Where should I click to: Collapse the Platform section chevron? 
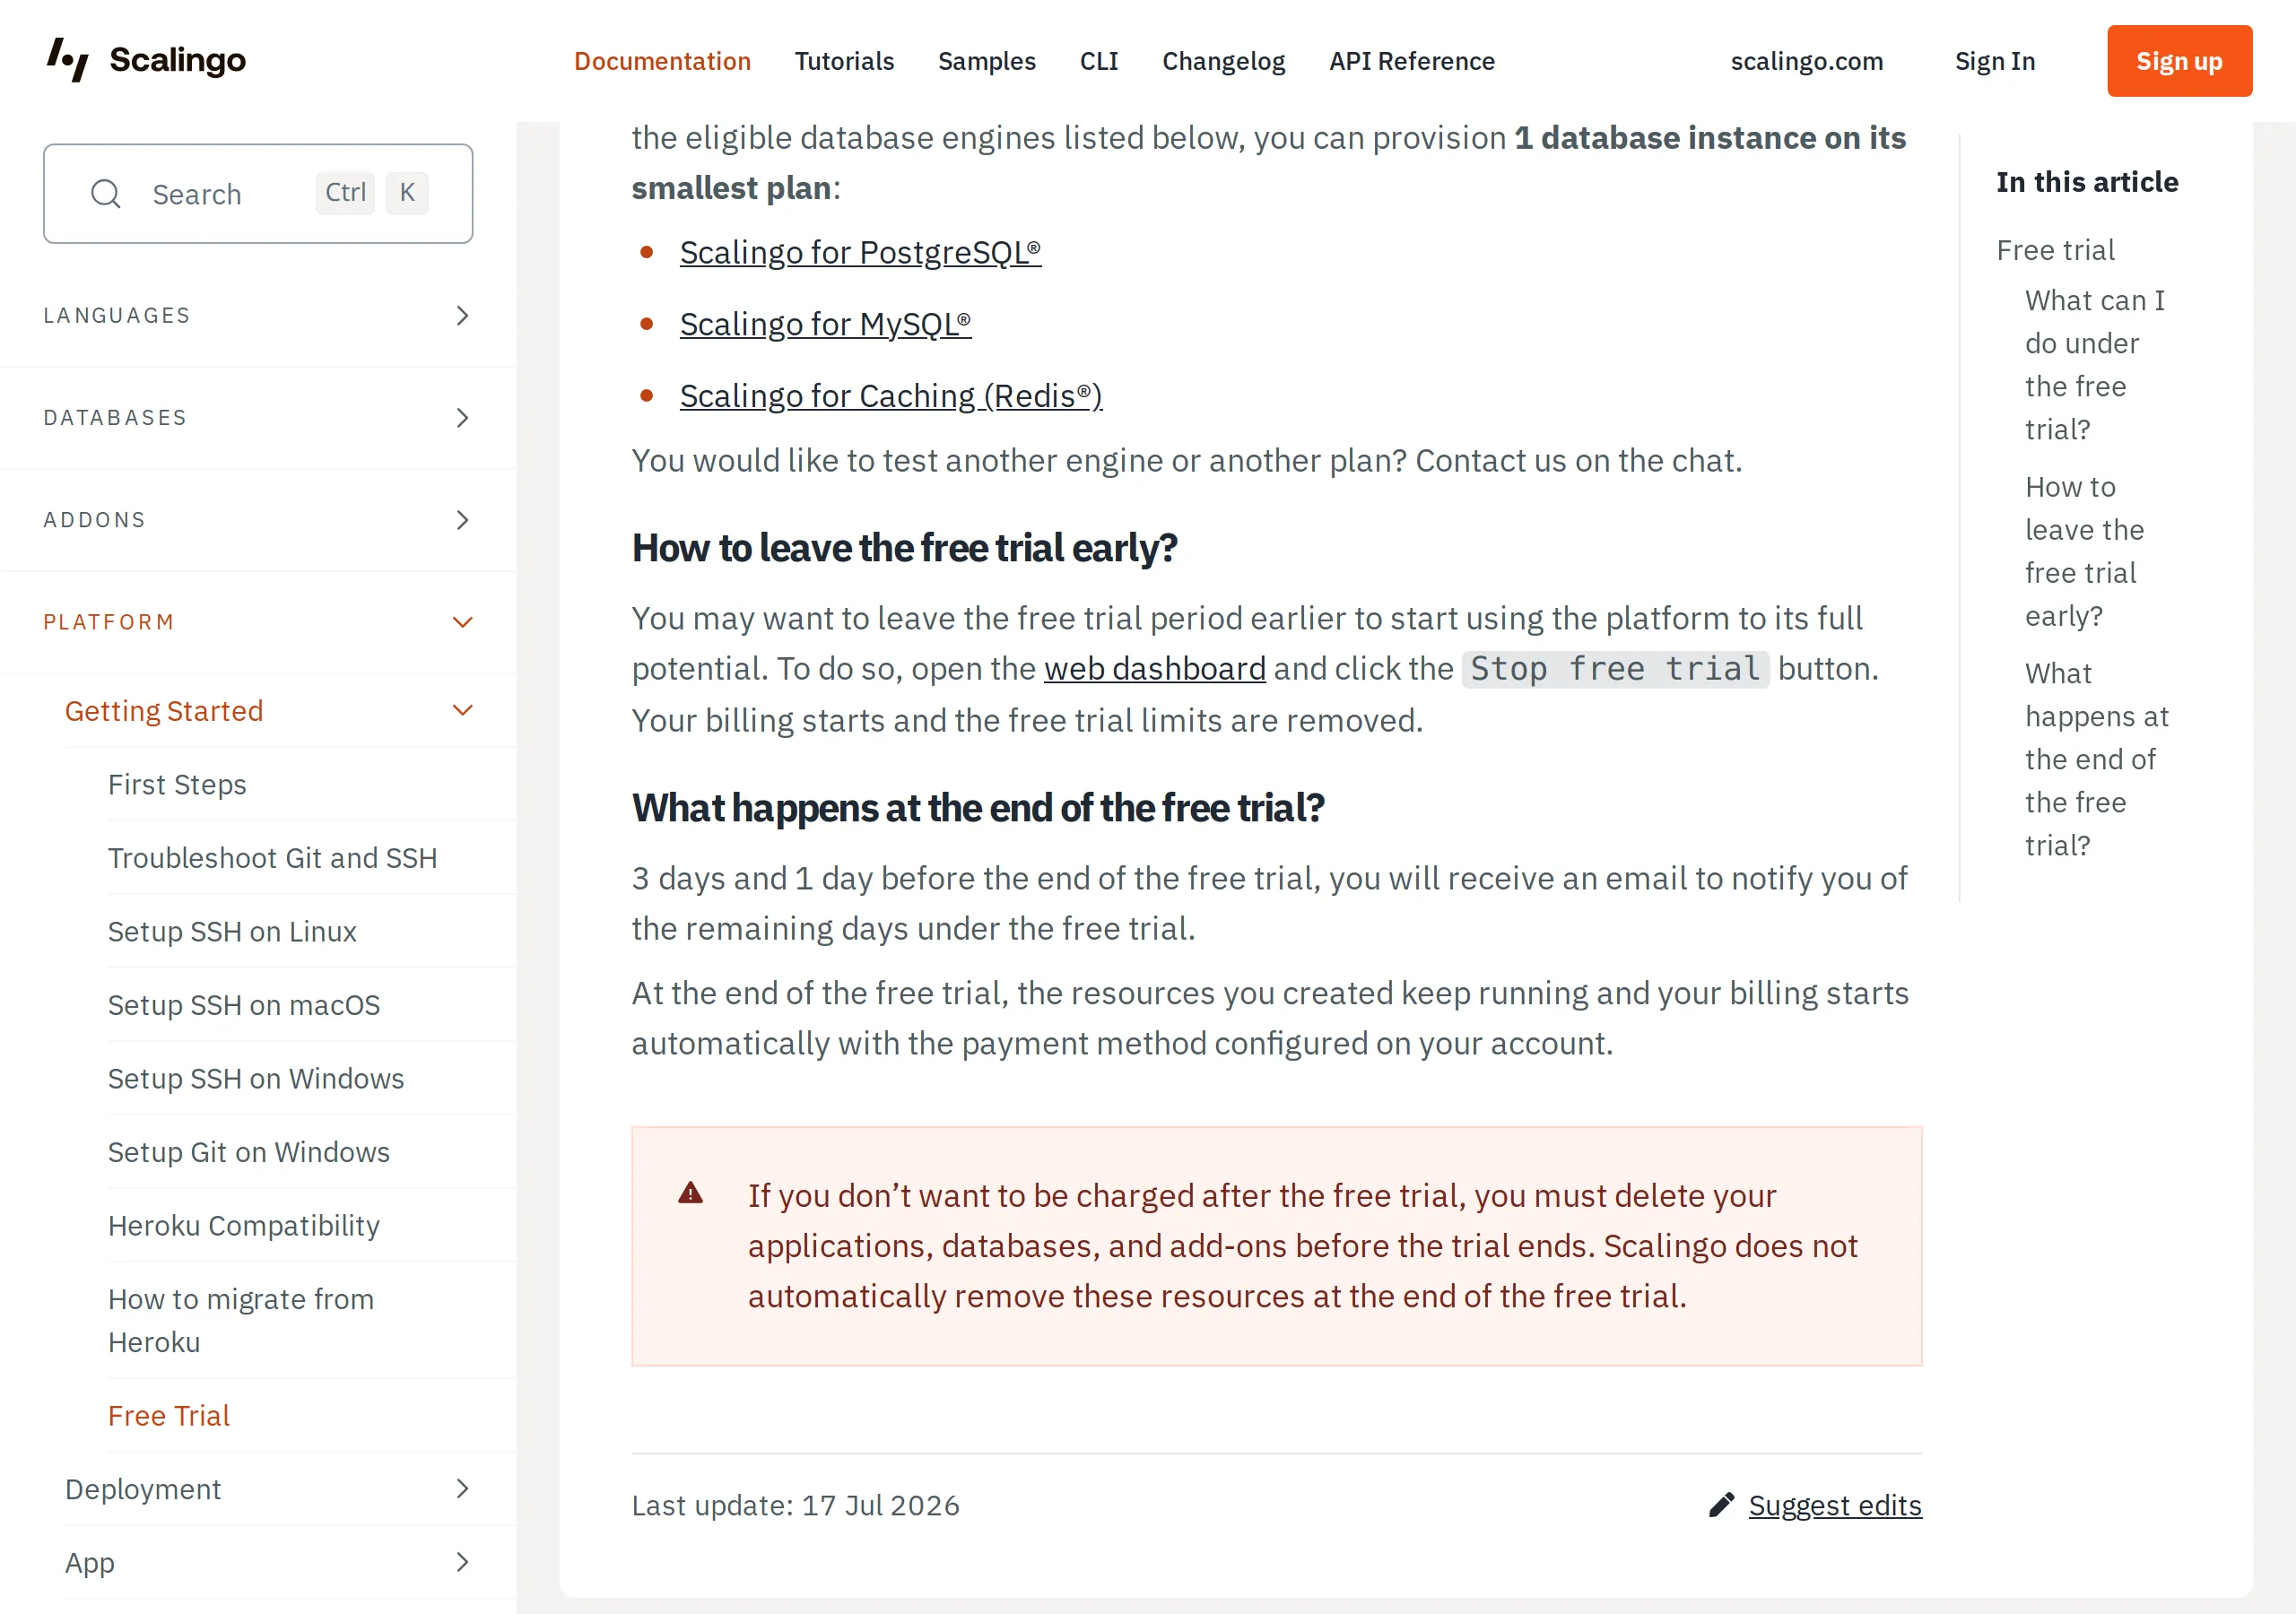[x=462, y=622]
